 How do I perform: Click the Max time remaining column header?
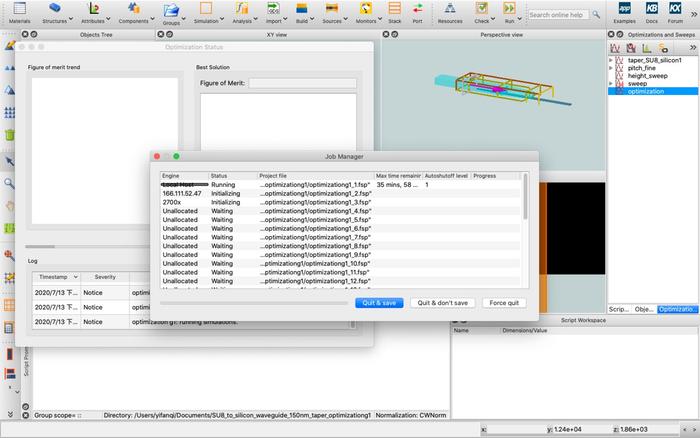[398, 176]
